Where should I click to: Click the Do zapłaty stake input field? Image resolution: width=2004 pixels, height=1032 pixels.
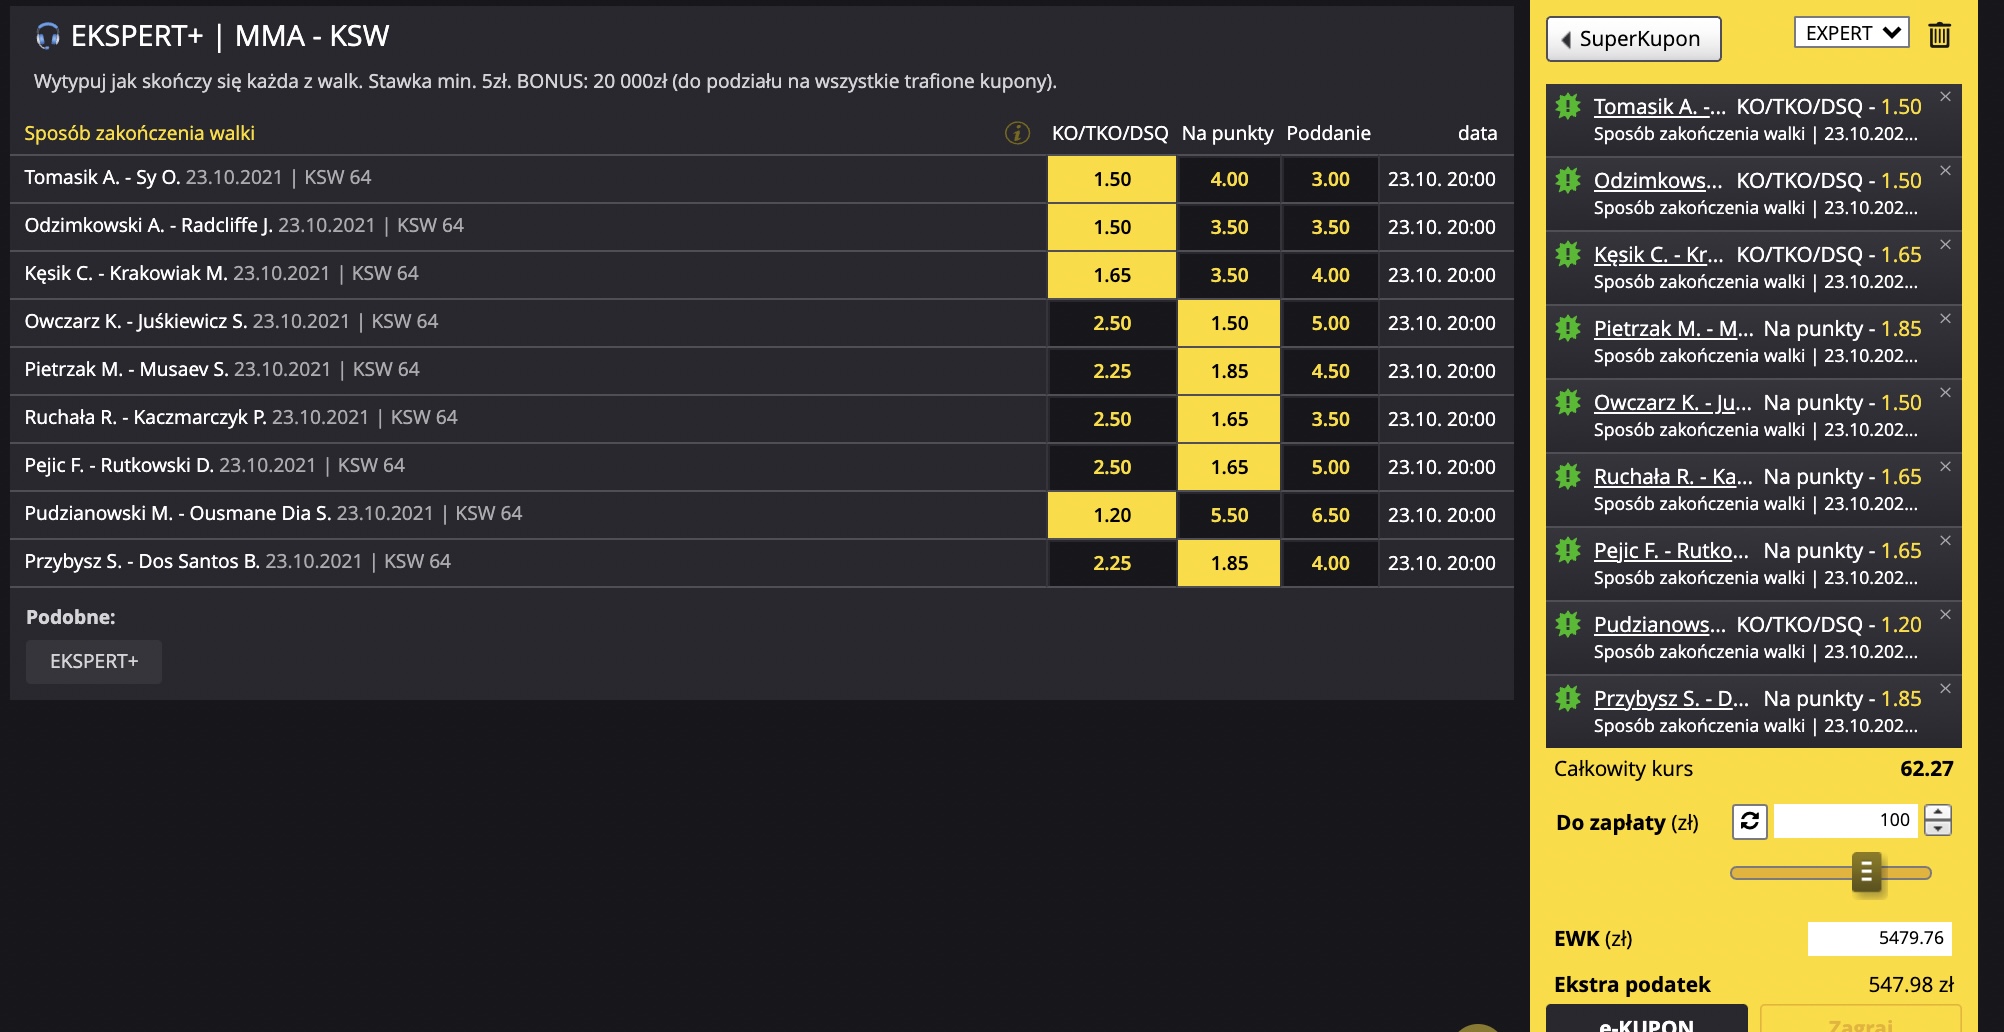click(x=1846, y=821)
